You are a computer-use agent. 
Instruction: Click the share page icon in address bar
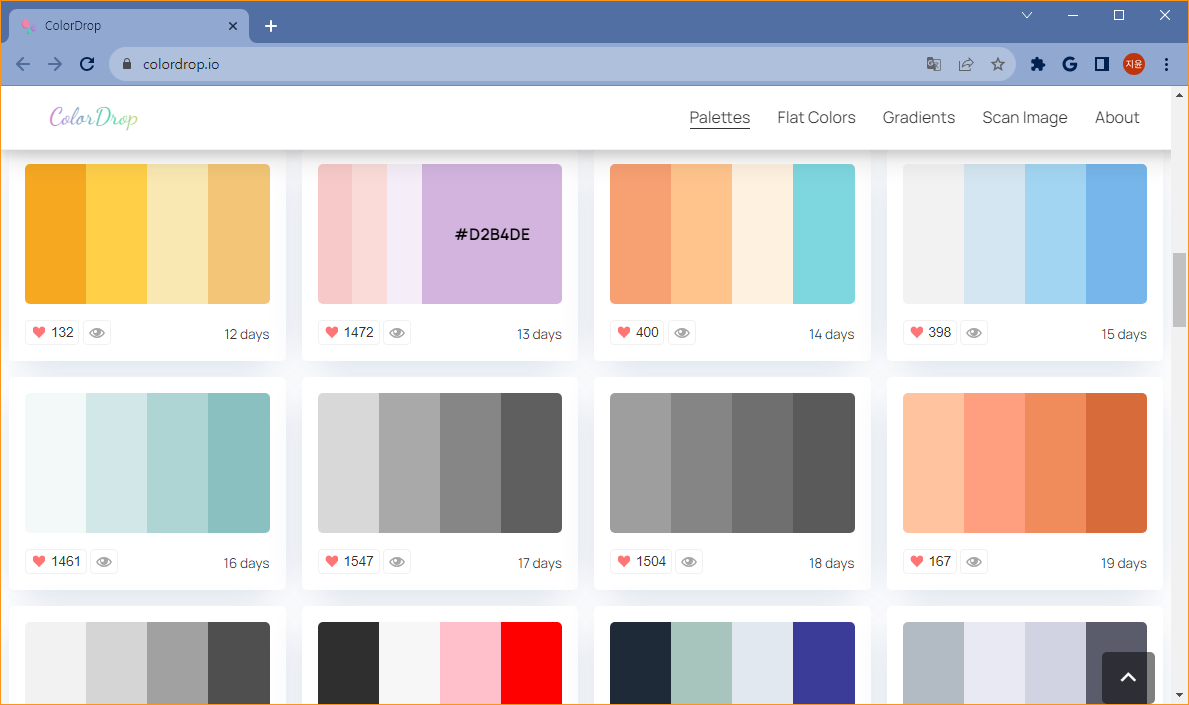point(965,64)
